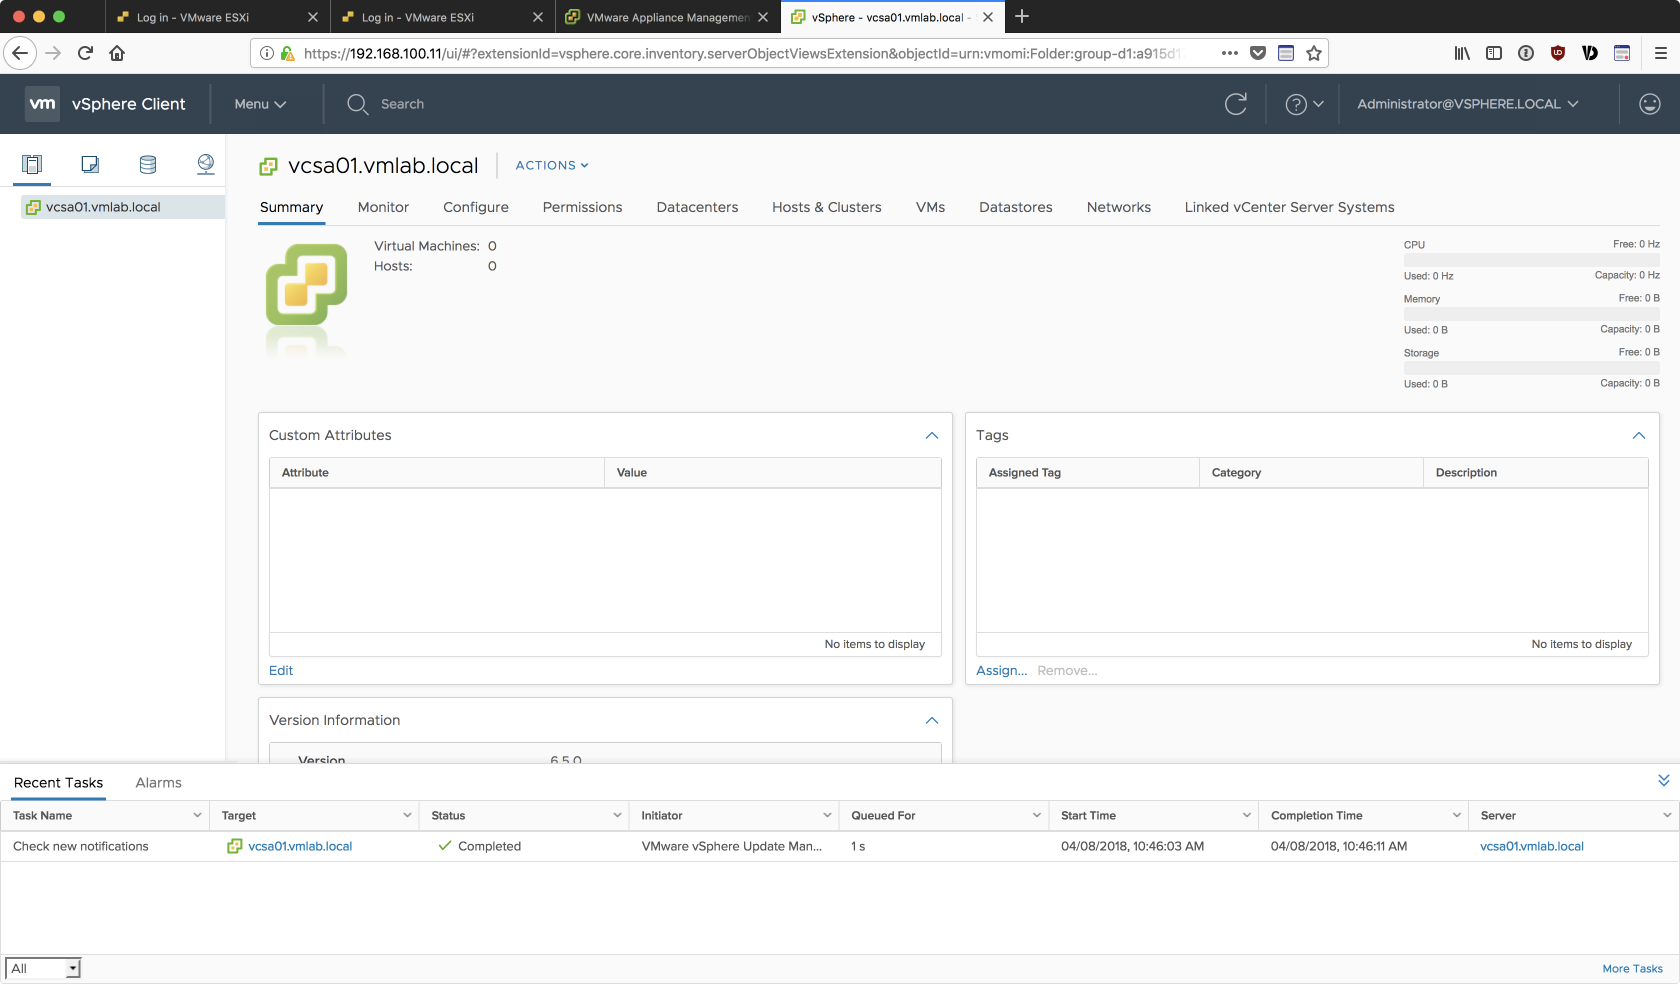Open the Administrator@VSPHERE.LOCAL user menu
1680x984 pixels.
pyautogui.click(x=1467, y=104)
